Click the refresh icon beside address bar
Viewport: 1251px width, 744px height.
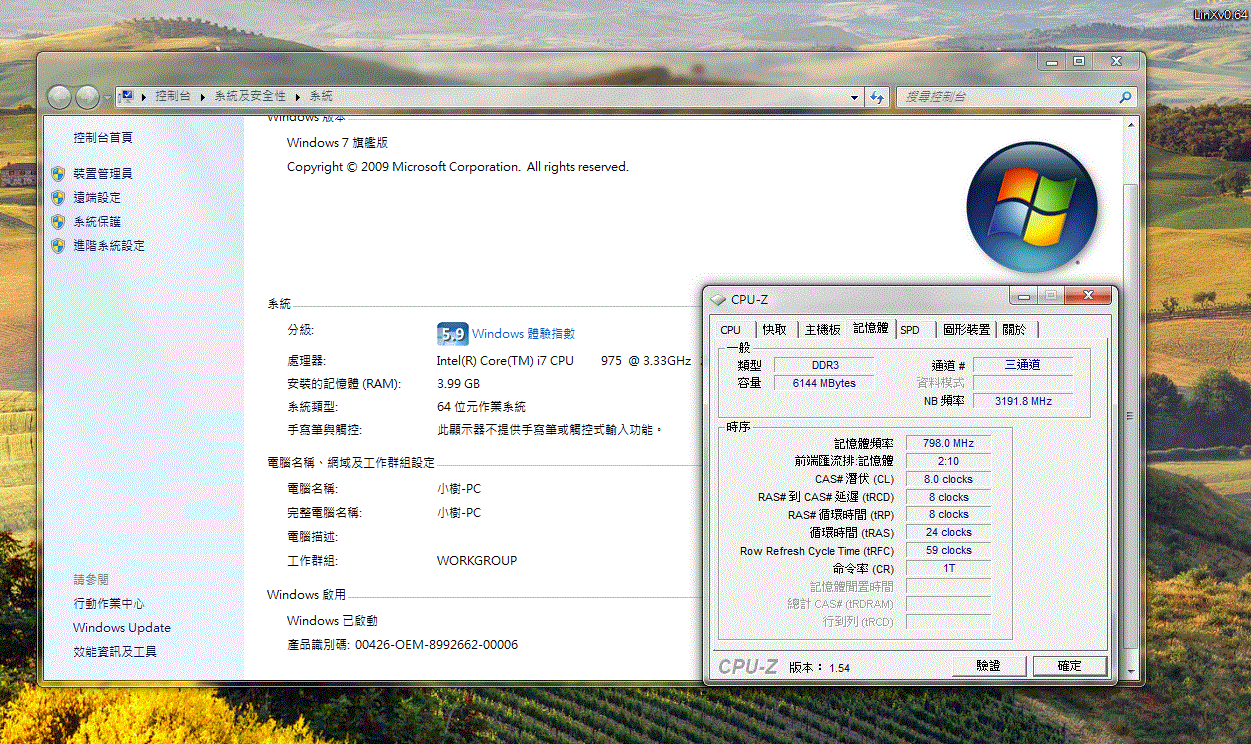pos(877,97)
